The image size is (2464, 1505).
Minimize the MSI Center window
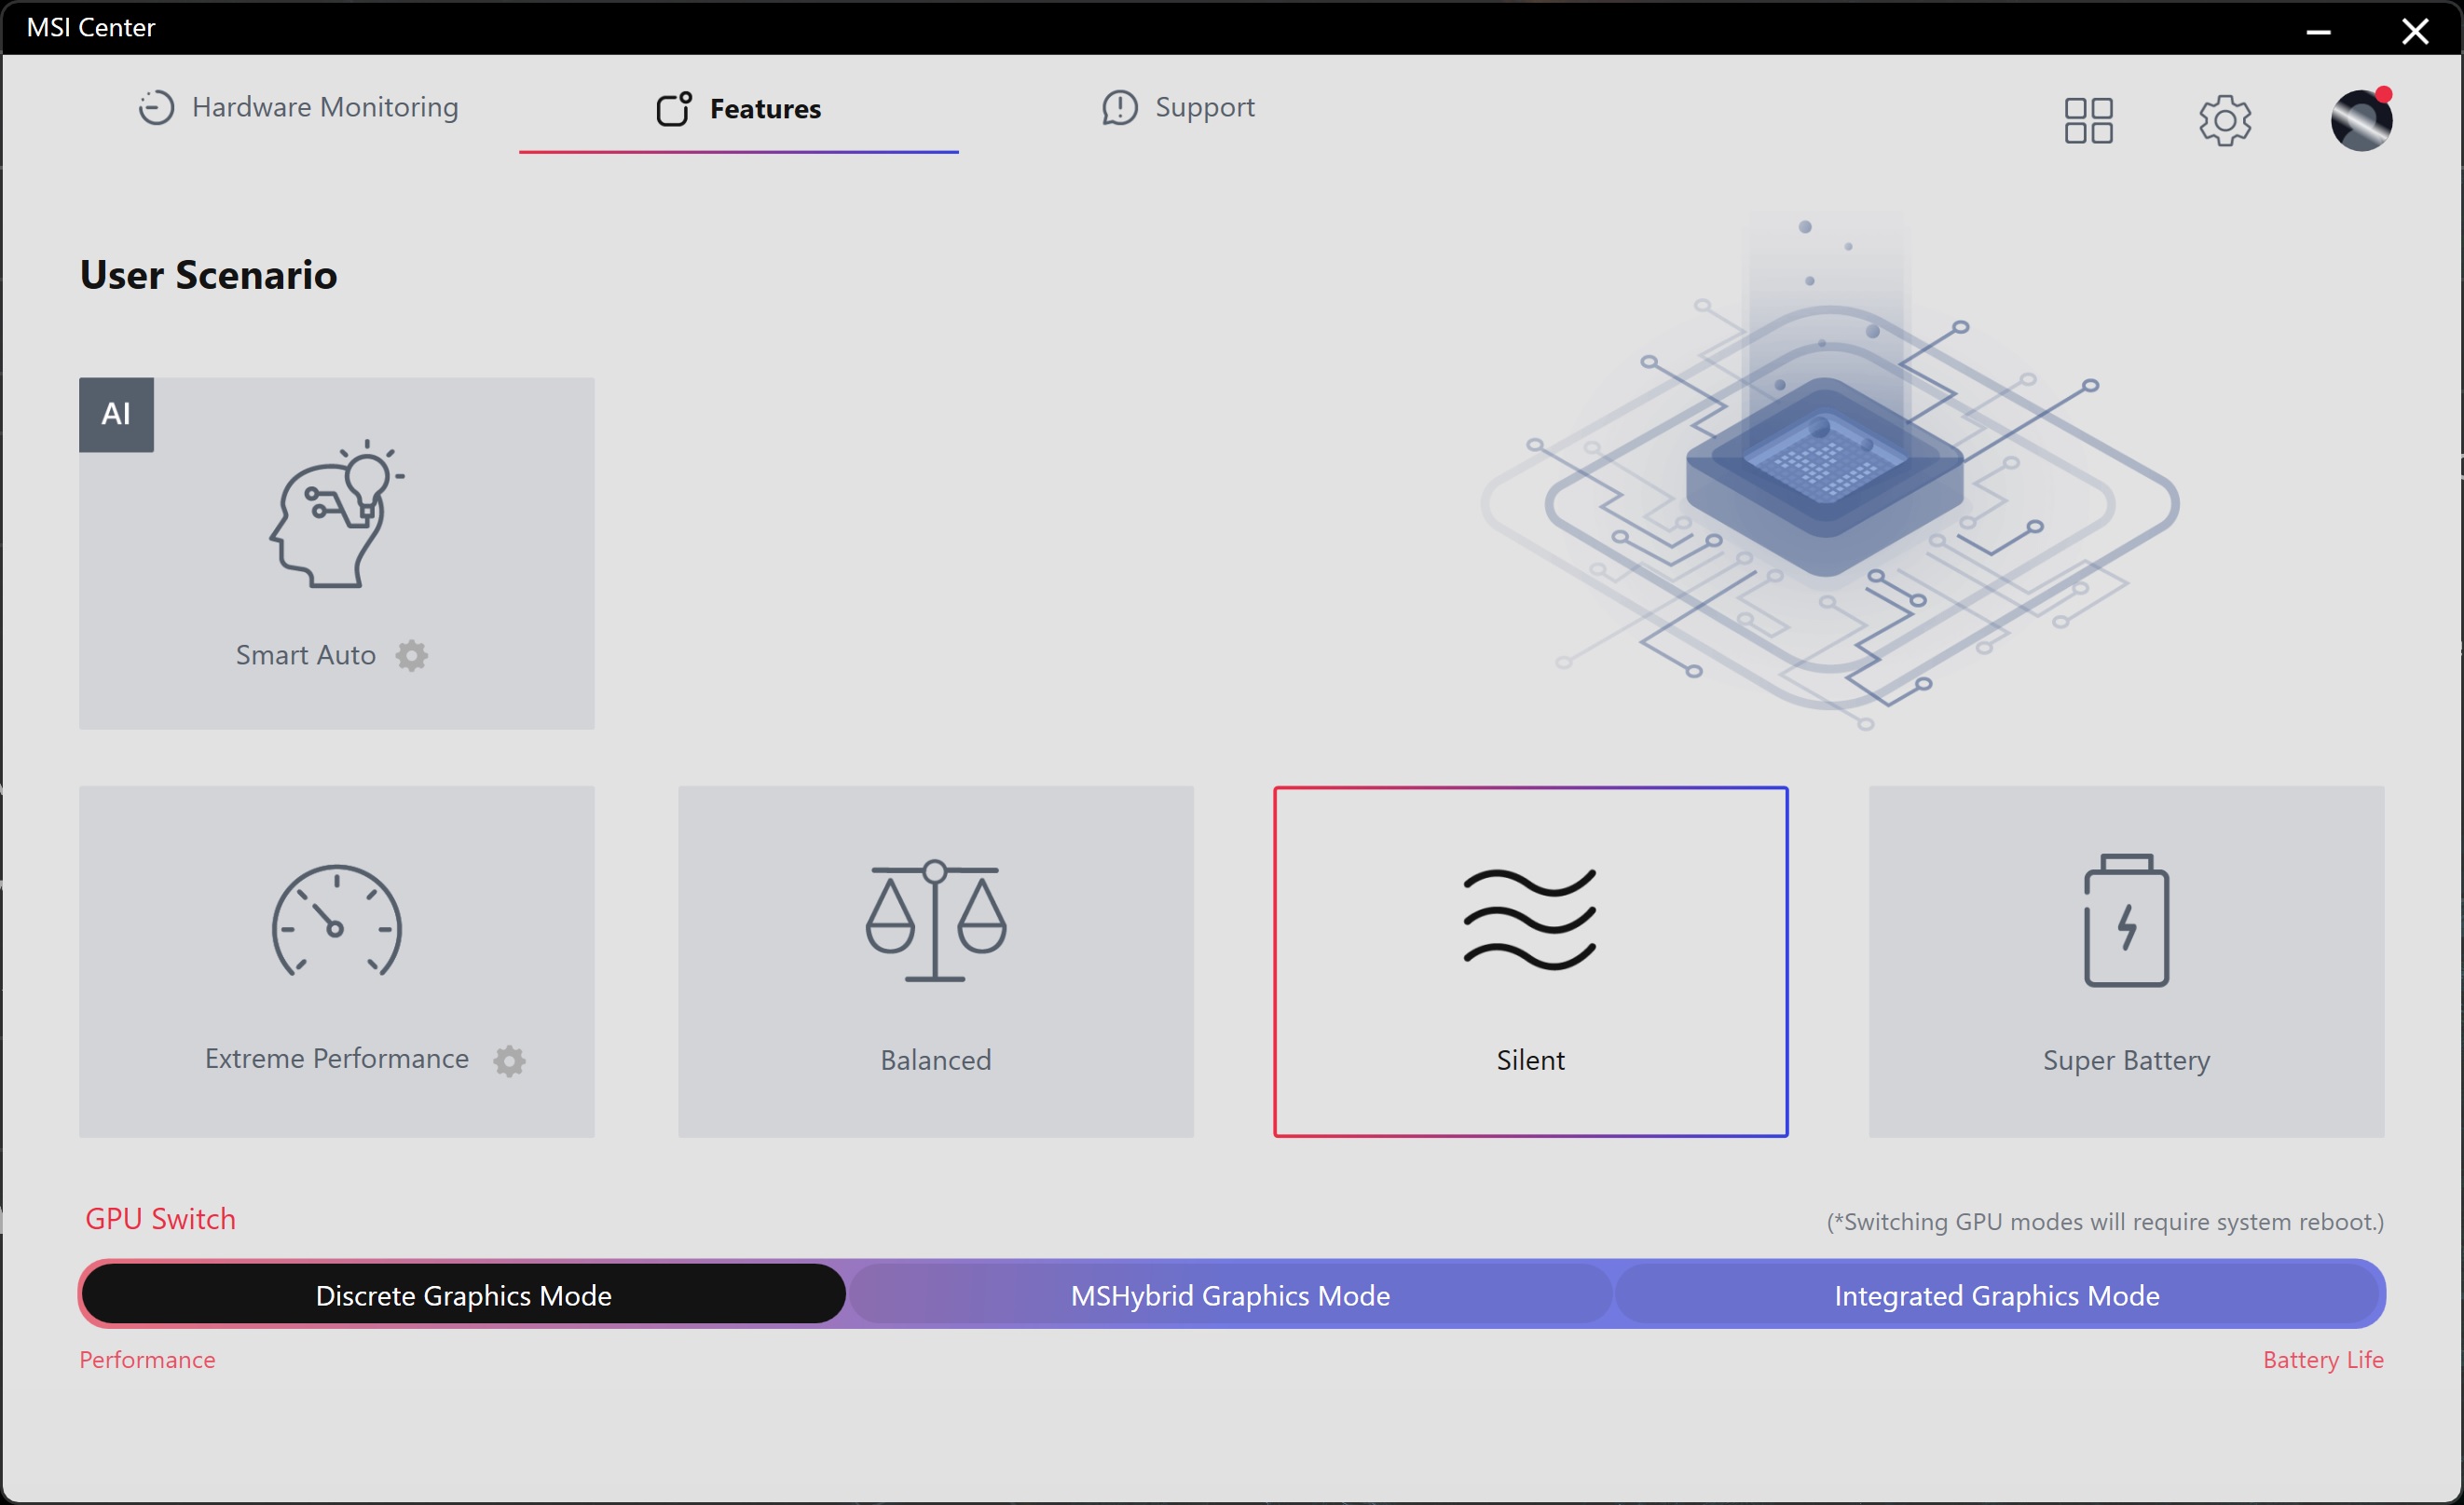click(x=2318, y=30)
